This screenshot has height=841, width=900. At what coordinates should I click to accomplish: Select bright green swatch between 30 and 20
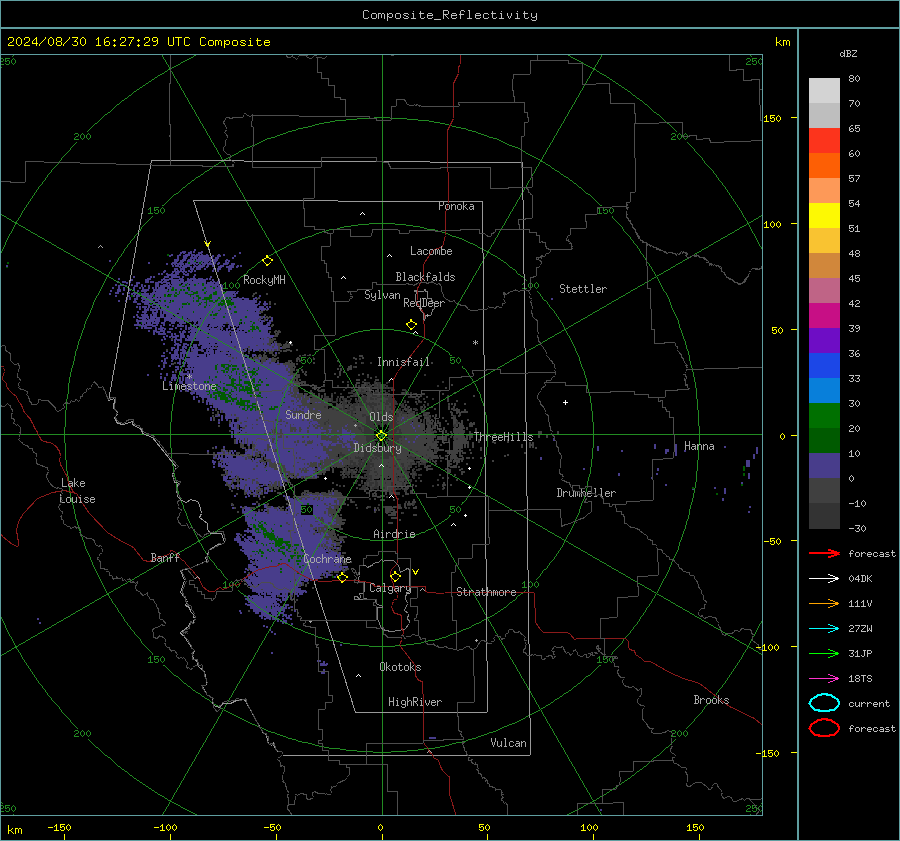824,416
